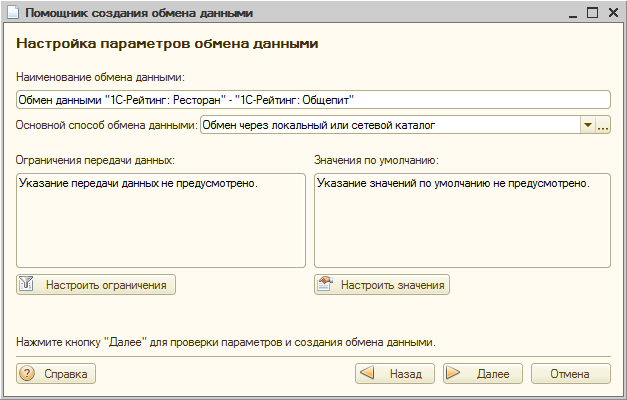Expand the Основной способ обмена данными dropdown arrow

[x=587, y=125]
